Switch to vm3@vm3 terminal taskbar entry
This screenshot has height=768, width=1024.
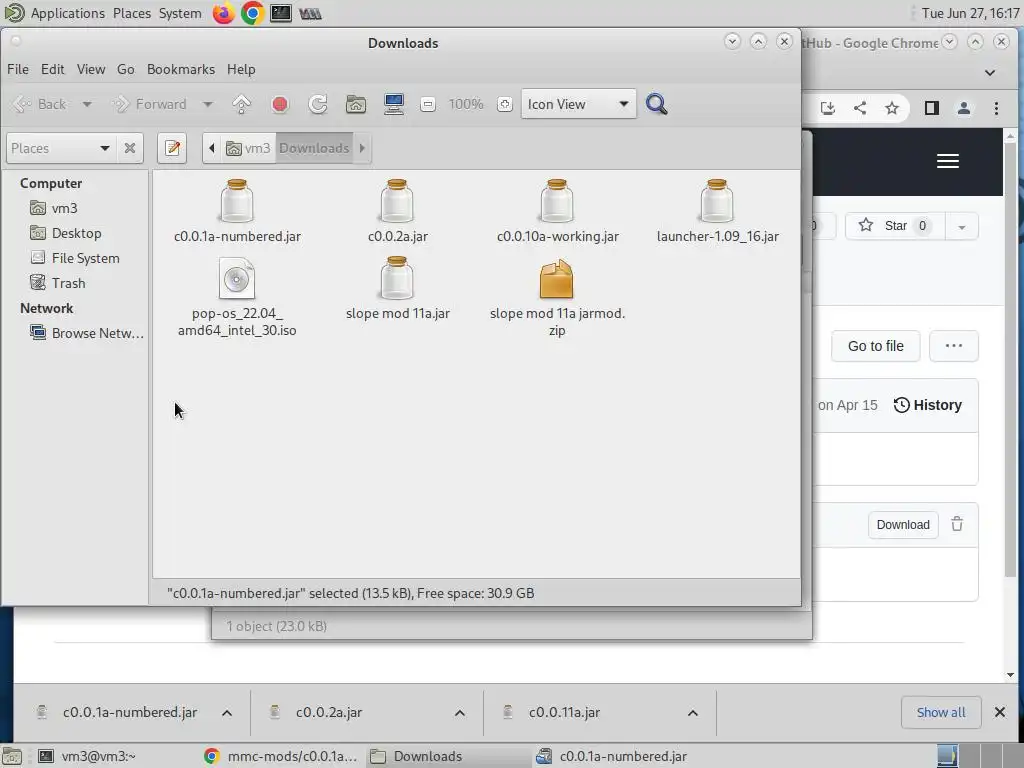click(x=98, y=756)
